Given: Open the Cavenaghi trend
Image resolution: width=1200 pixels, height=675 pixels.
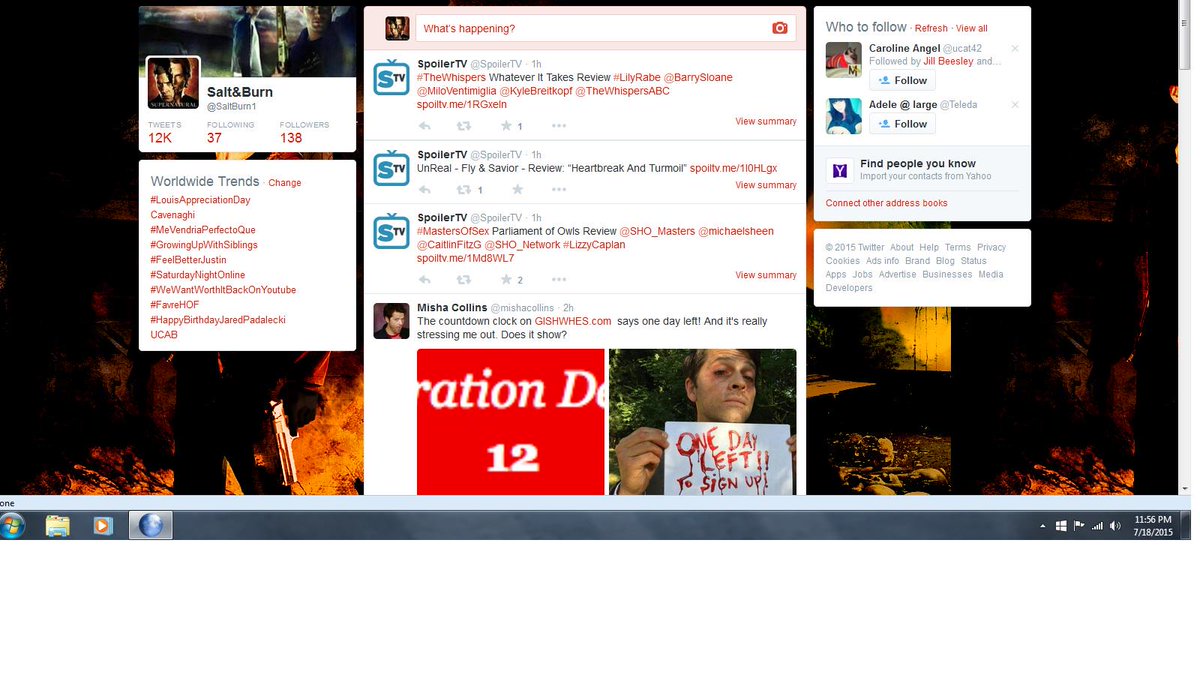Looking at the screenshot, I should pos(172,215).
